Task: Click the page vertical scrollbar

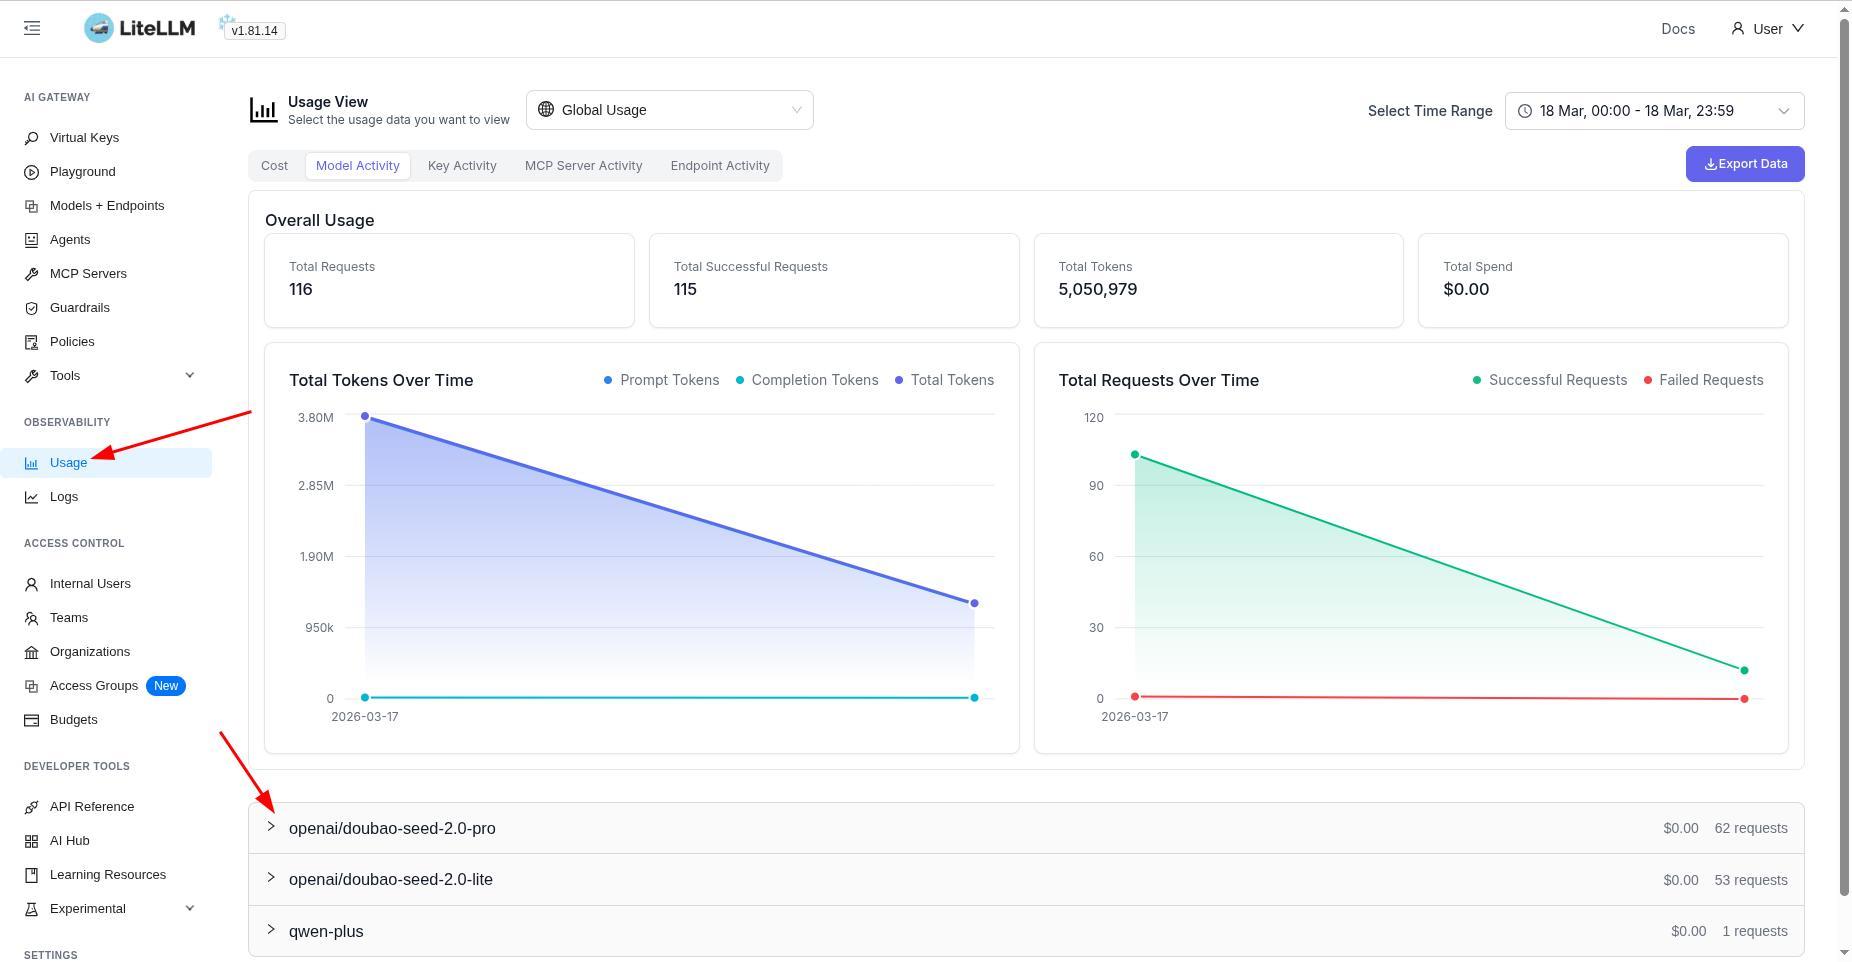Action: click(x=1845, y=455)
